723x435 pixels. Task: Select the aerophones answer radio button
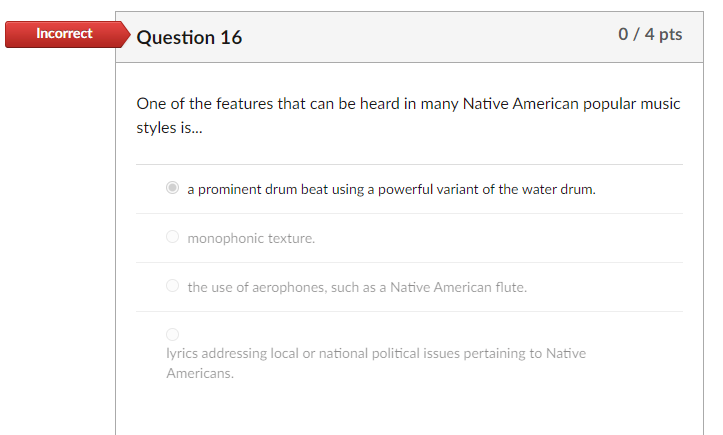[173, 286]
